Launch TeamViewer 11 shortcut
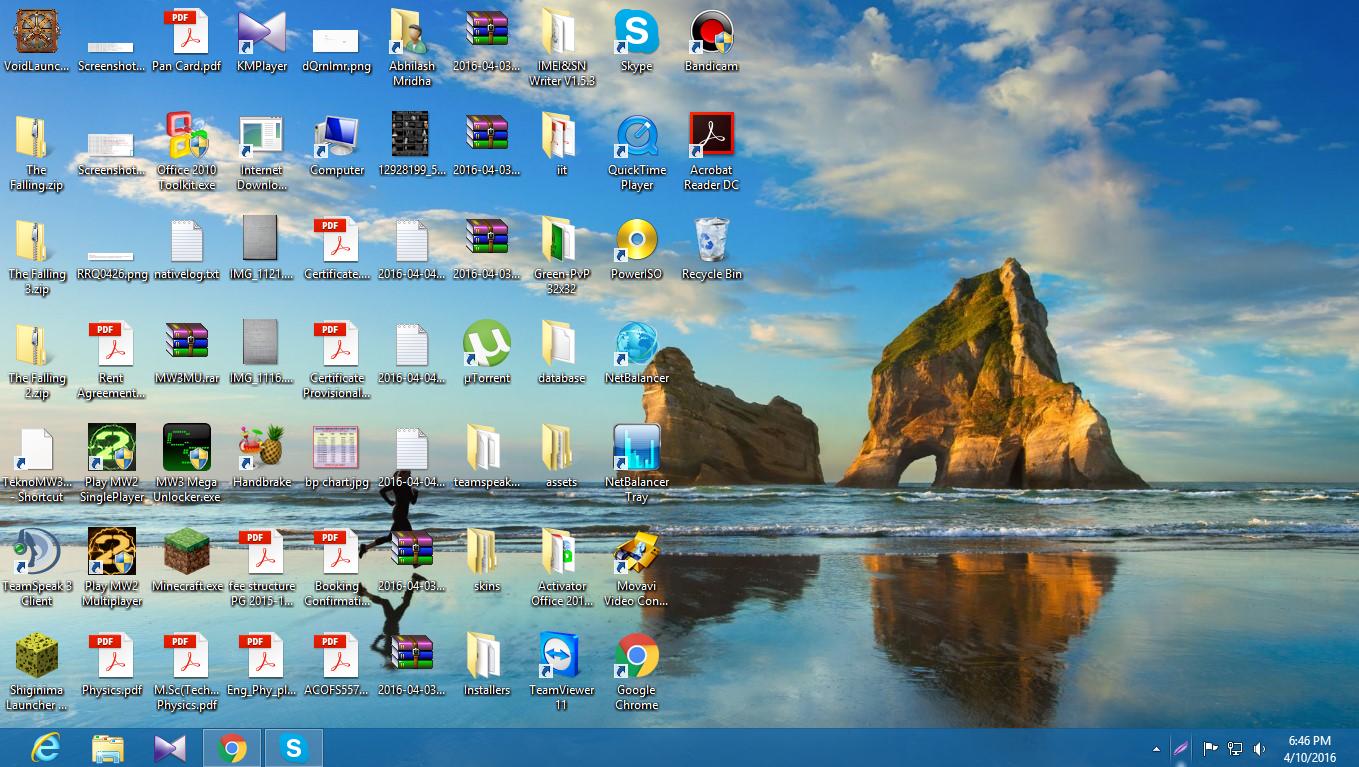 coord(562,672)
